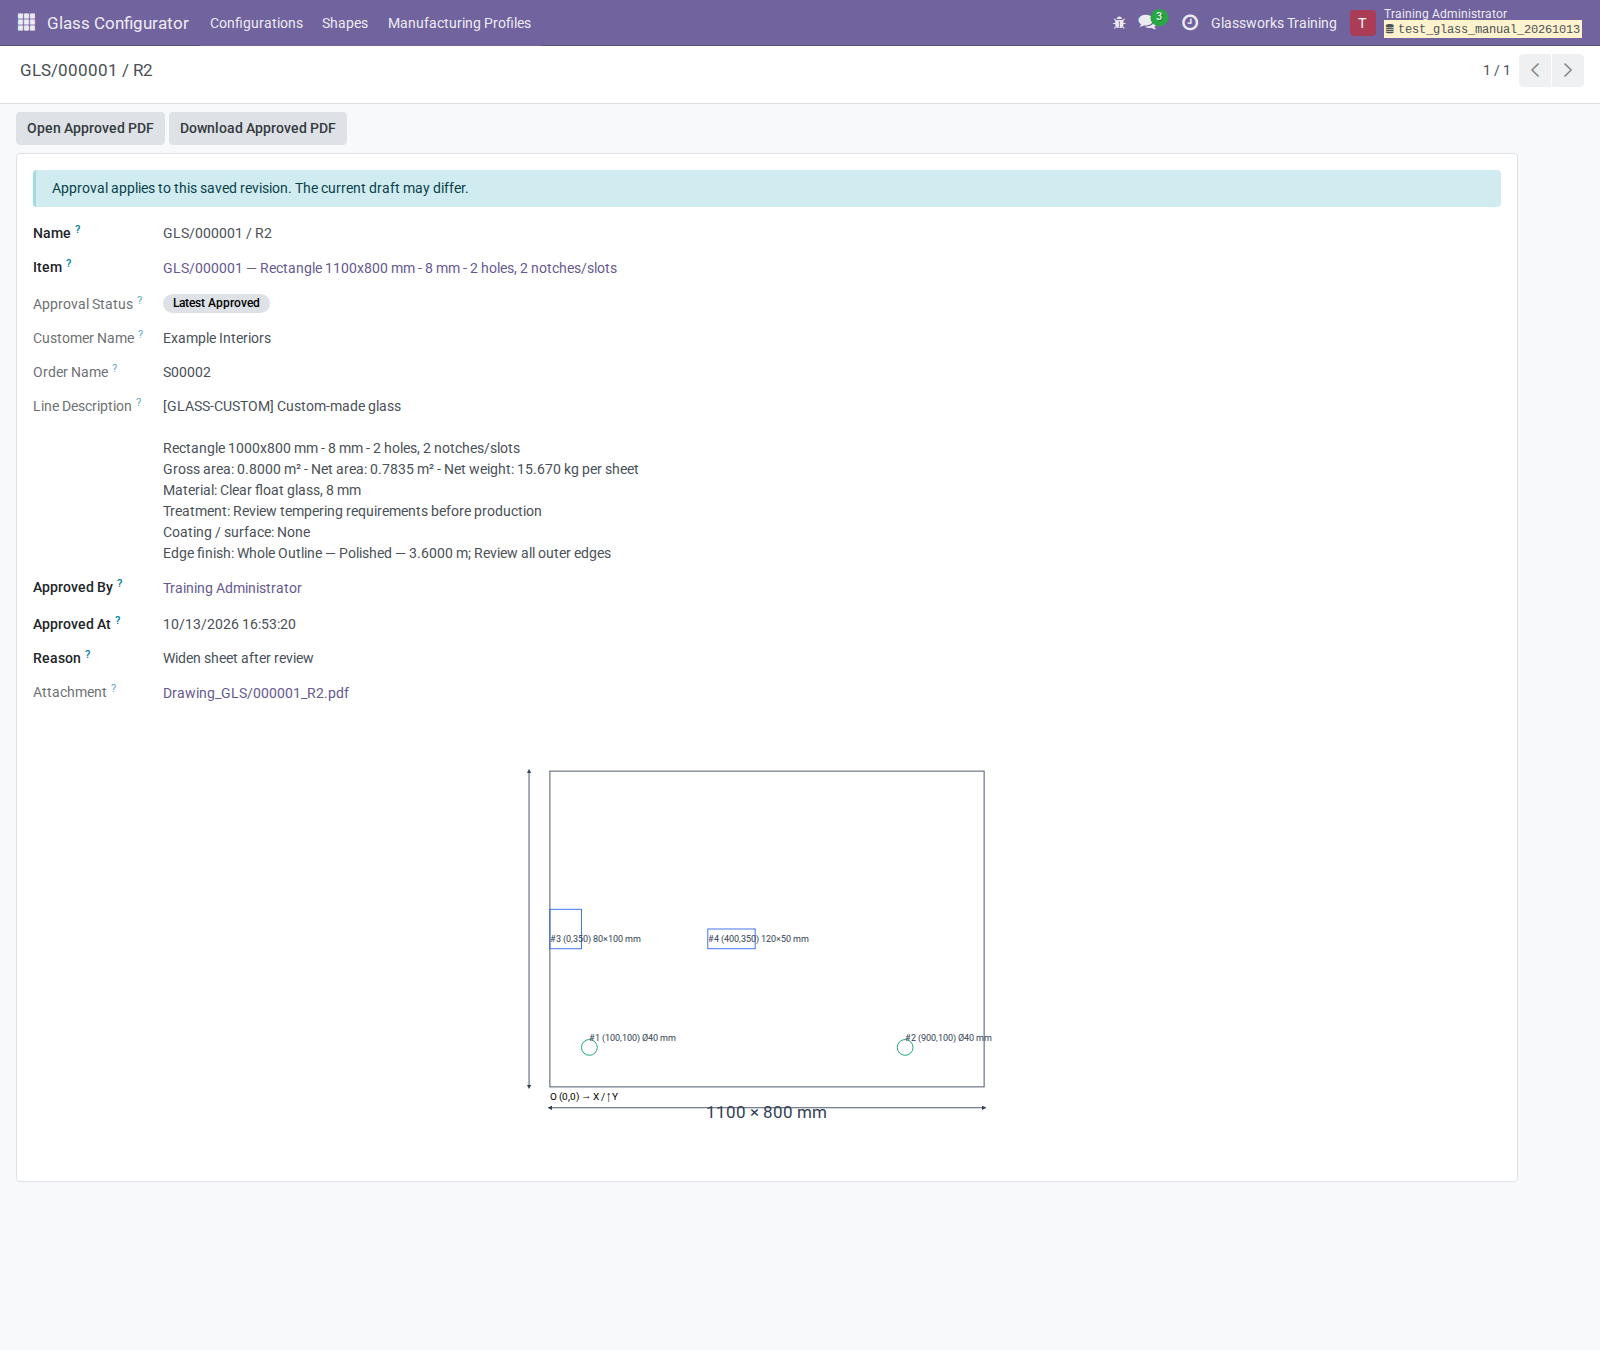
Task: Open the Manufacturing Profiles menu
Action: [459, 23]
